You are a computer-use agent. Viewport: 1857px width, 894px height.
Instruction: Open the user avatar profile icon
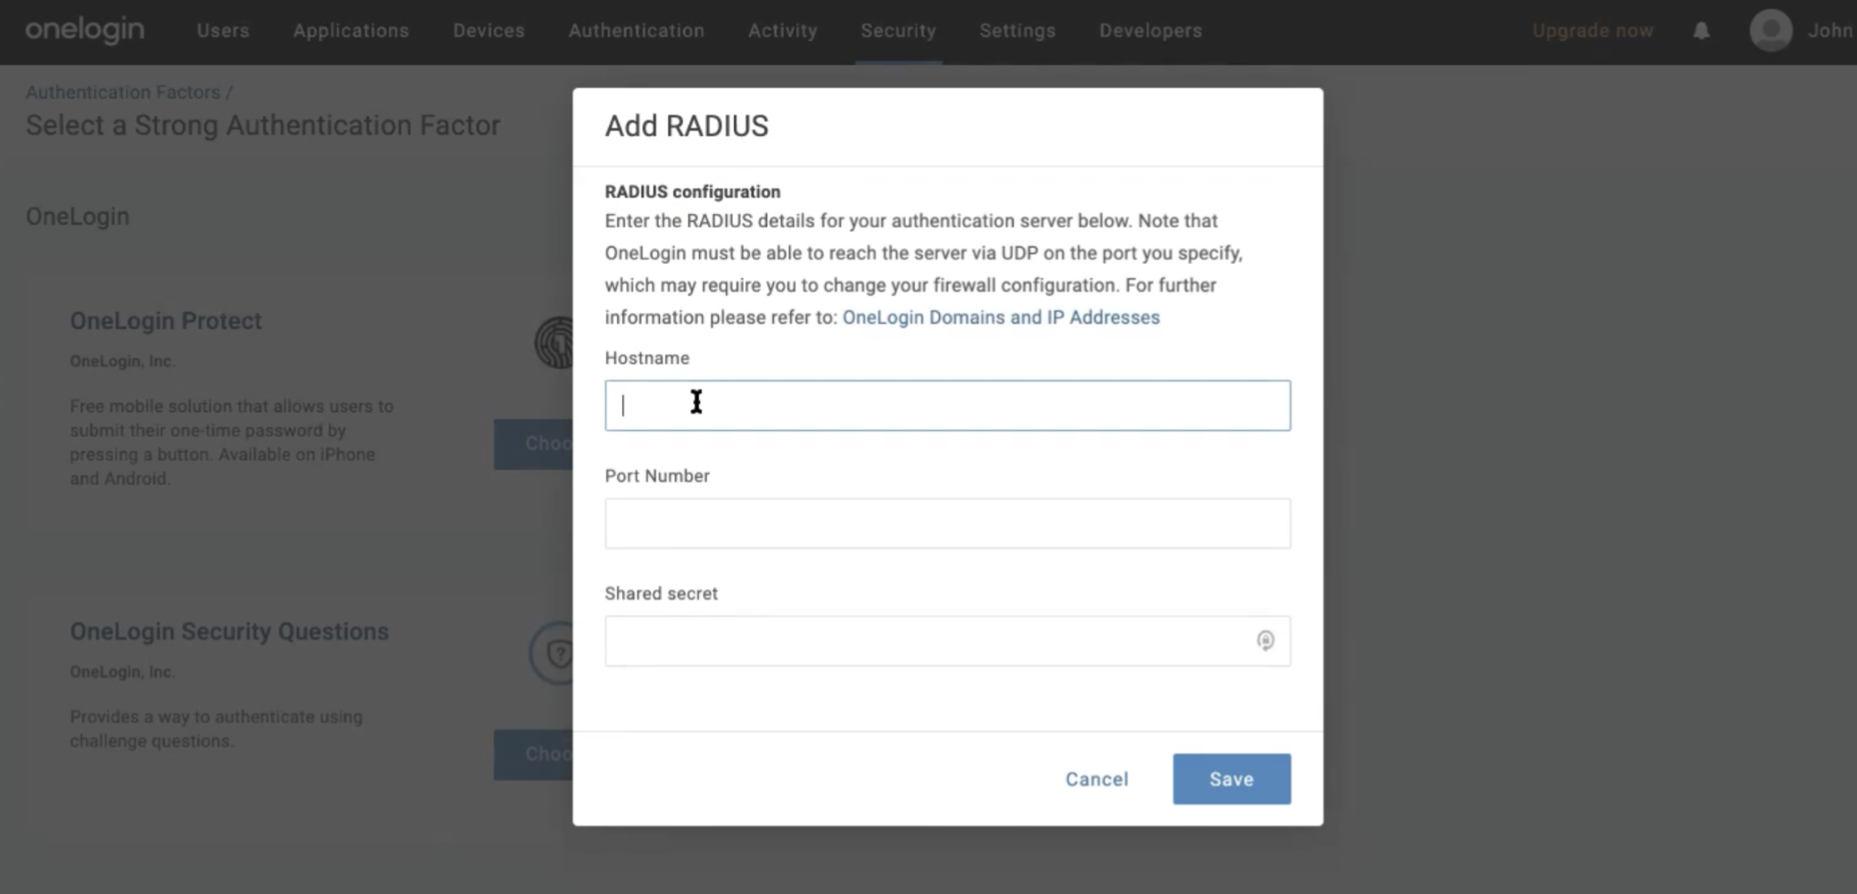tap(1771, 31)
